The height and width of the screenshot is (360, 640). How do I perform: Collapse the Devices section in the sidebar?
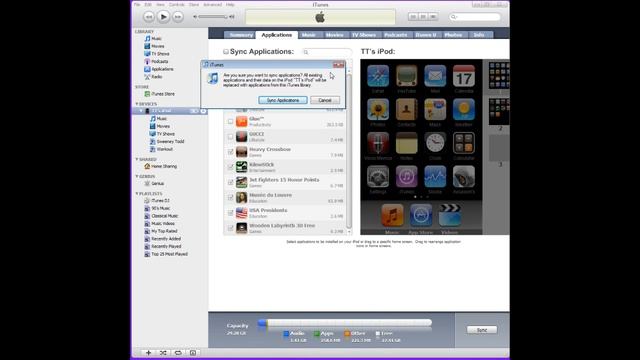[x=137, y=104]
